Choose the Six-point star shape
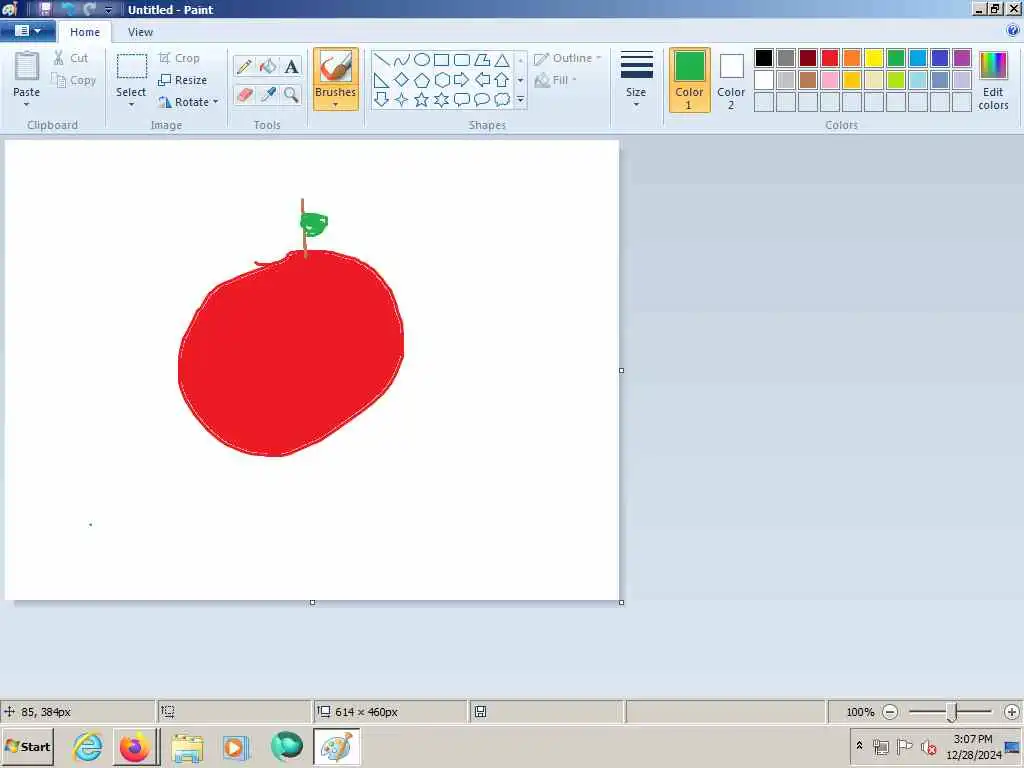The width and height of the screenshot is (1024, 768). coord(441,99)
